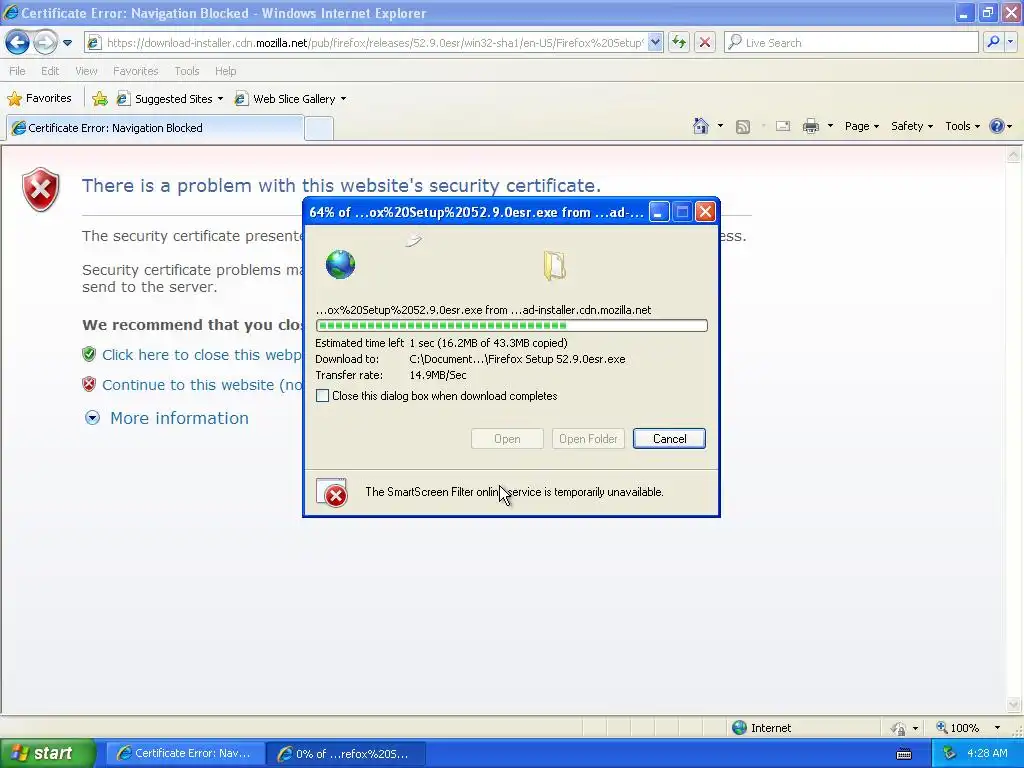The image size is (1024, 768).
Task: Click the Protected Mode status icon
Action: point(899,728)
